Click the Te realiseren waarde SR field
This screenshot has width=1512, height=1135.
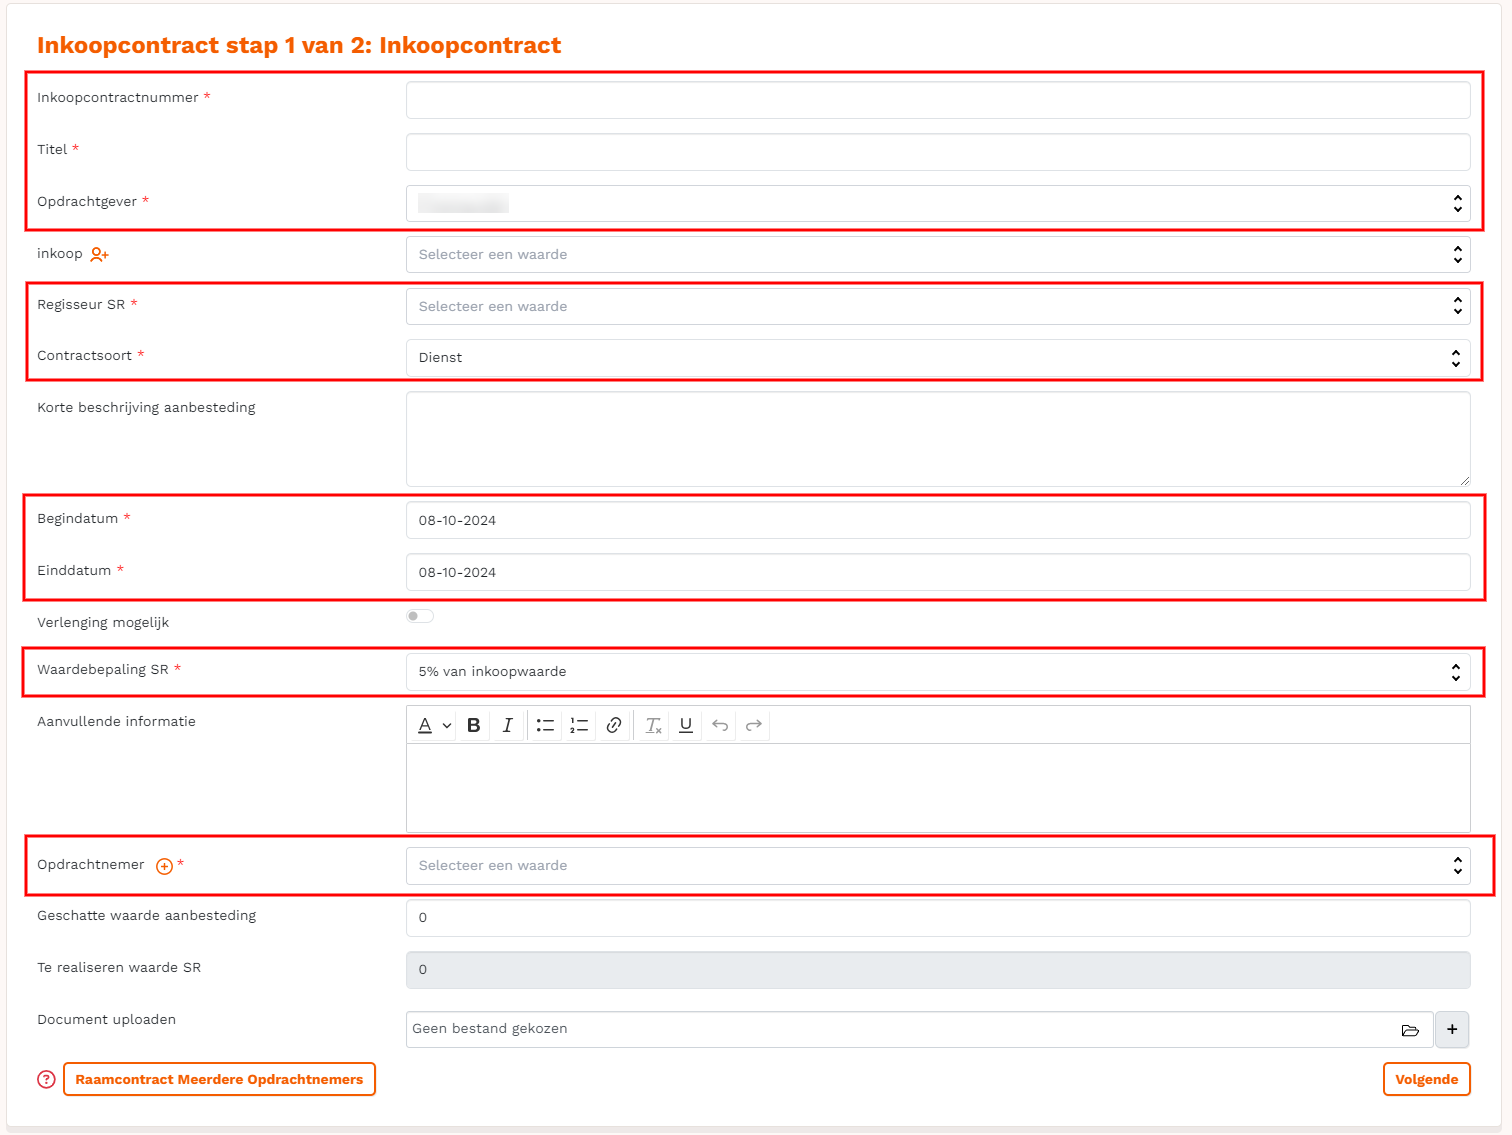[938, 970]
